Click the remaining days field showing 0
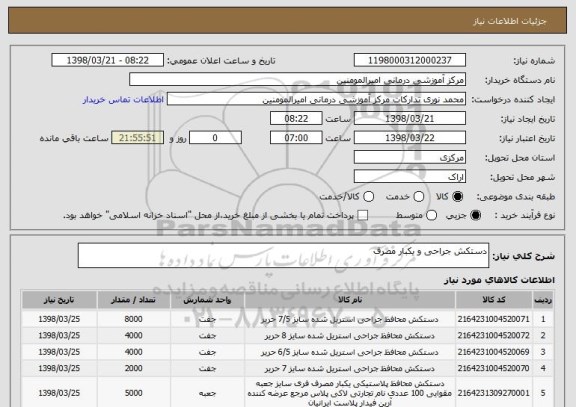This screenshot has height=407, width=576. pos(215,138)
